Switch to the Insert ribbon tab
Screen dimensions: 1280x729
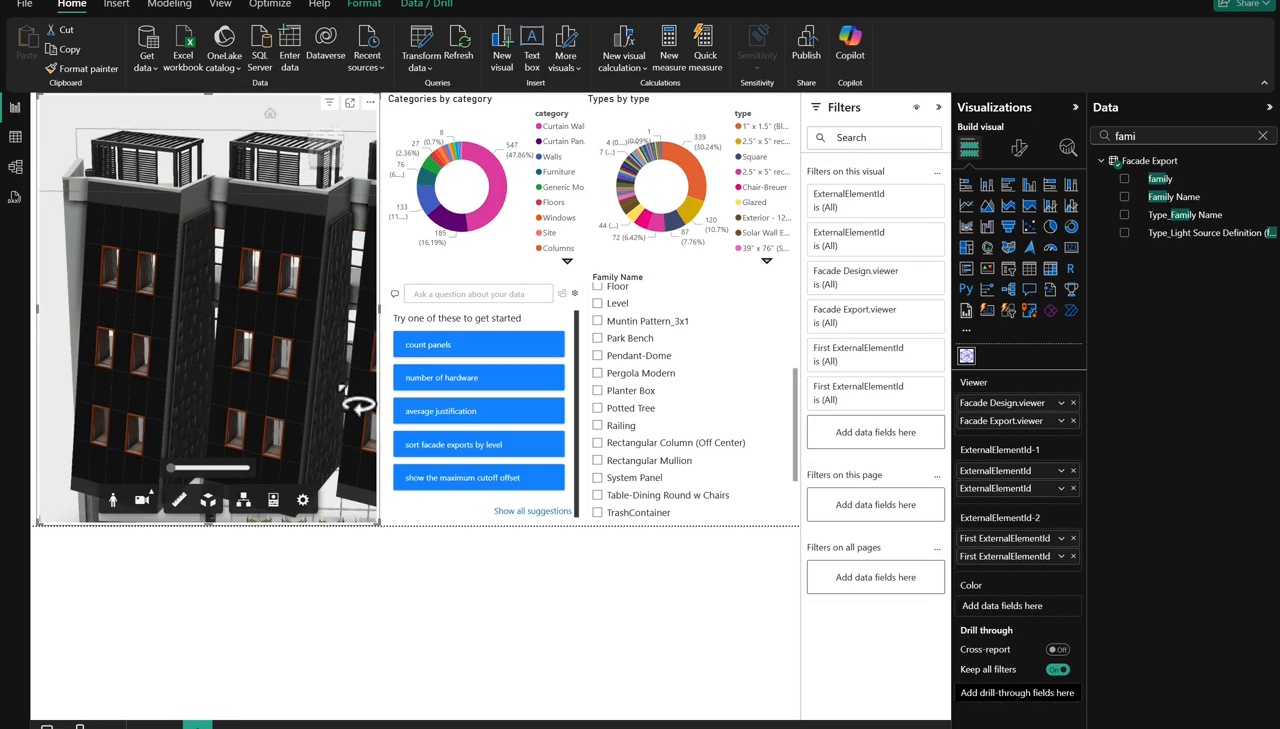[x=116, y=4]
